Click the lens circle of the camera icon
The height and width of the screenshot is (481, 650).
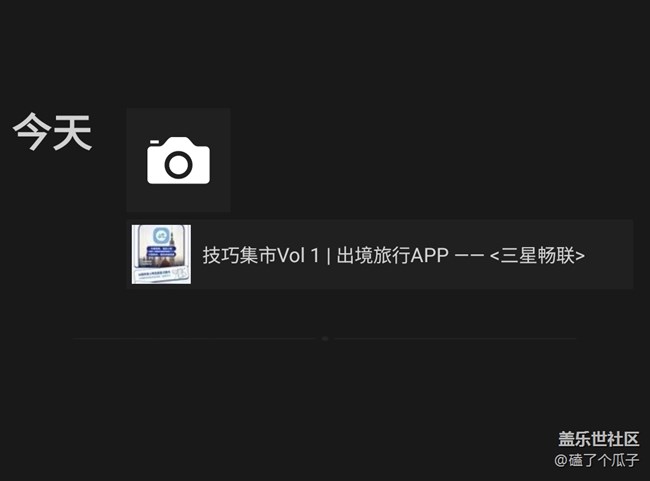pyautogui.click(x=178, y=165)
